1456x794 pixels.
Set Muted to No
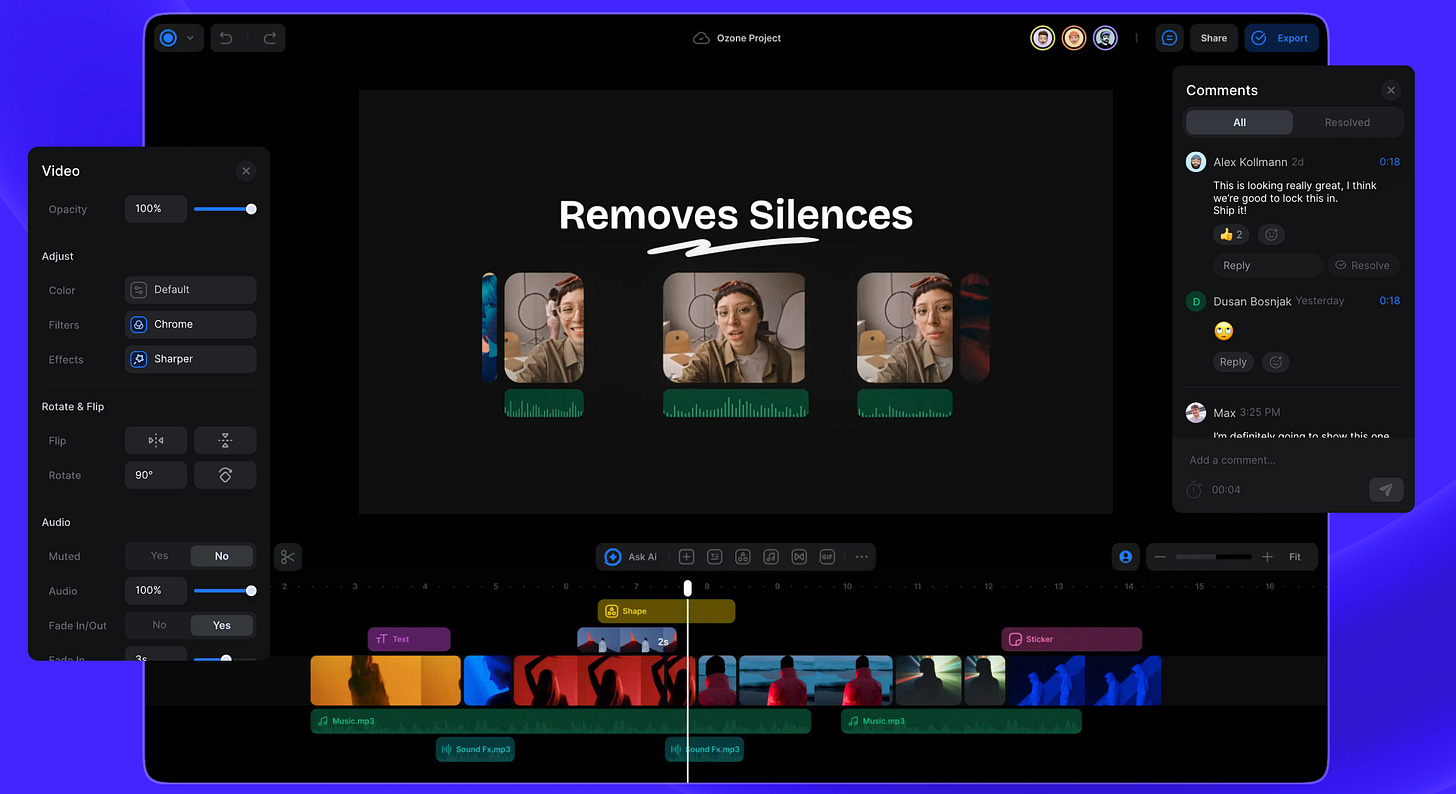[222, 556]
